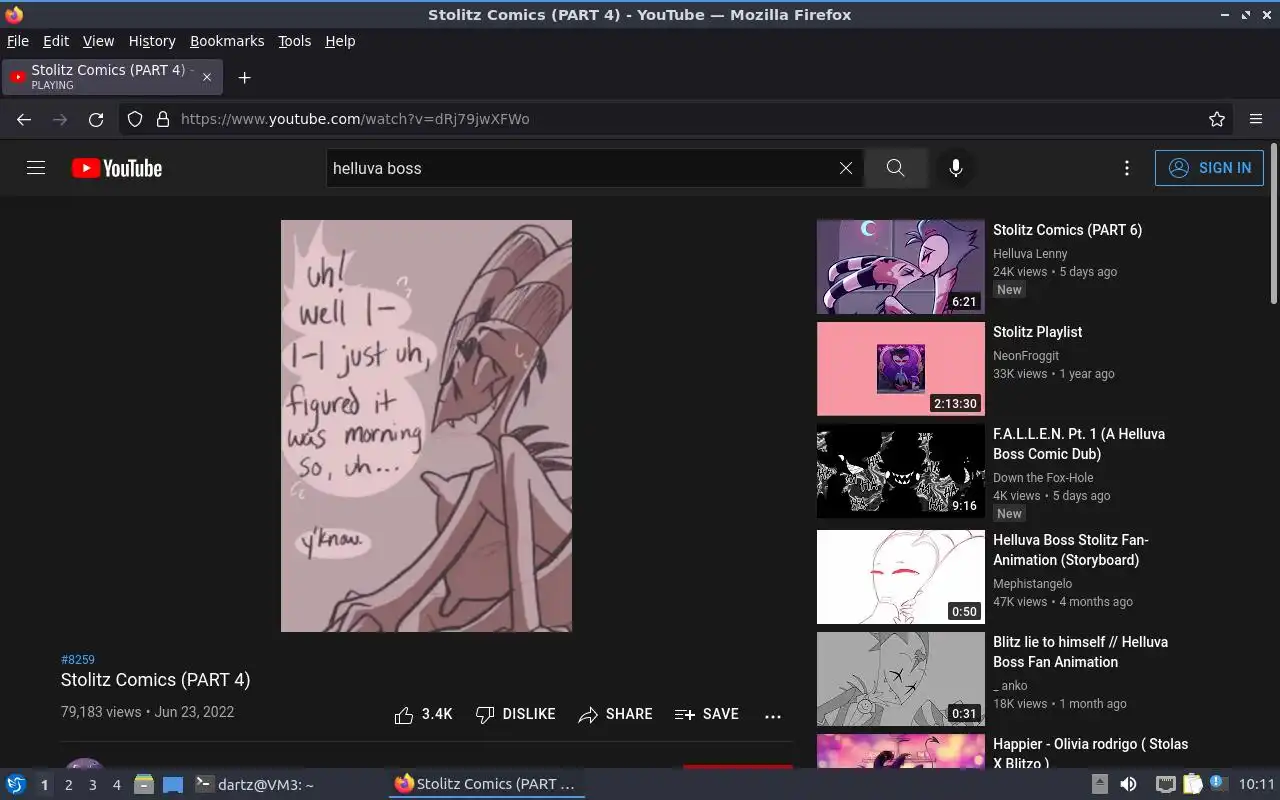Switch to workspace 3 in taskbar
Image resolution: width=1280 pixels, height=800 pixels.
point(92,785)
